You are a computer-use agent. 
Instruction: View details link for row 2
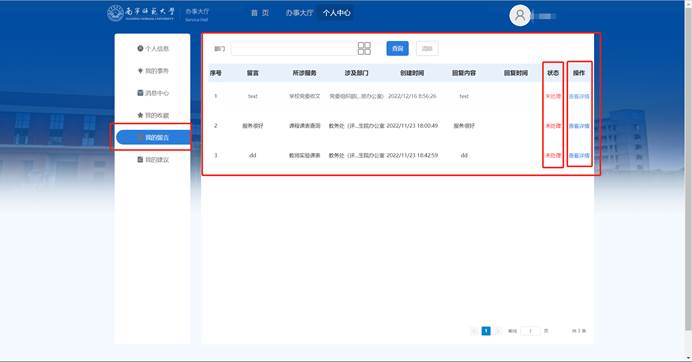tap(579, 126)
